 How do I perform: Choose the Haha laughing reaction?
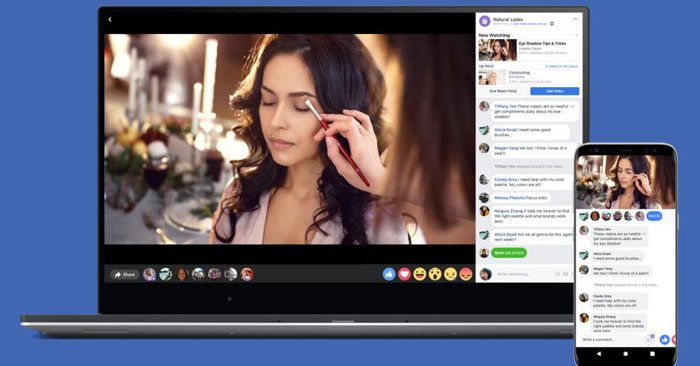coord(420,274)
